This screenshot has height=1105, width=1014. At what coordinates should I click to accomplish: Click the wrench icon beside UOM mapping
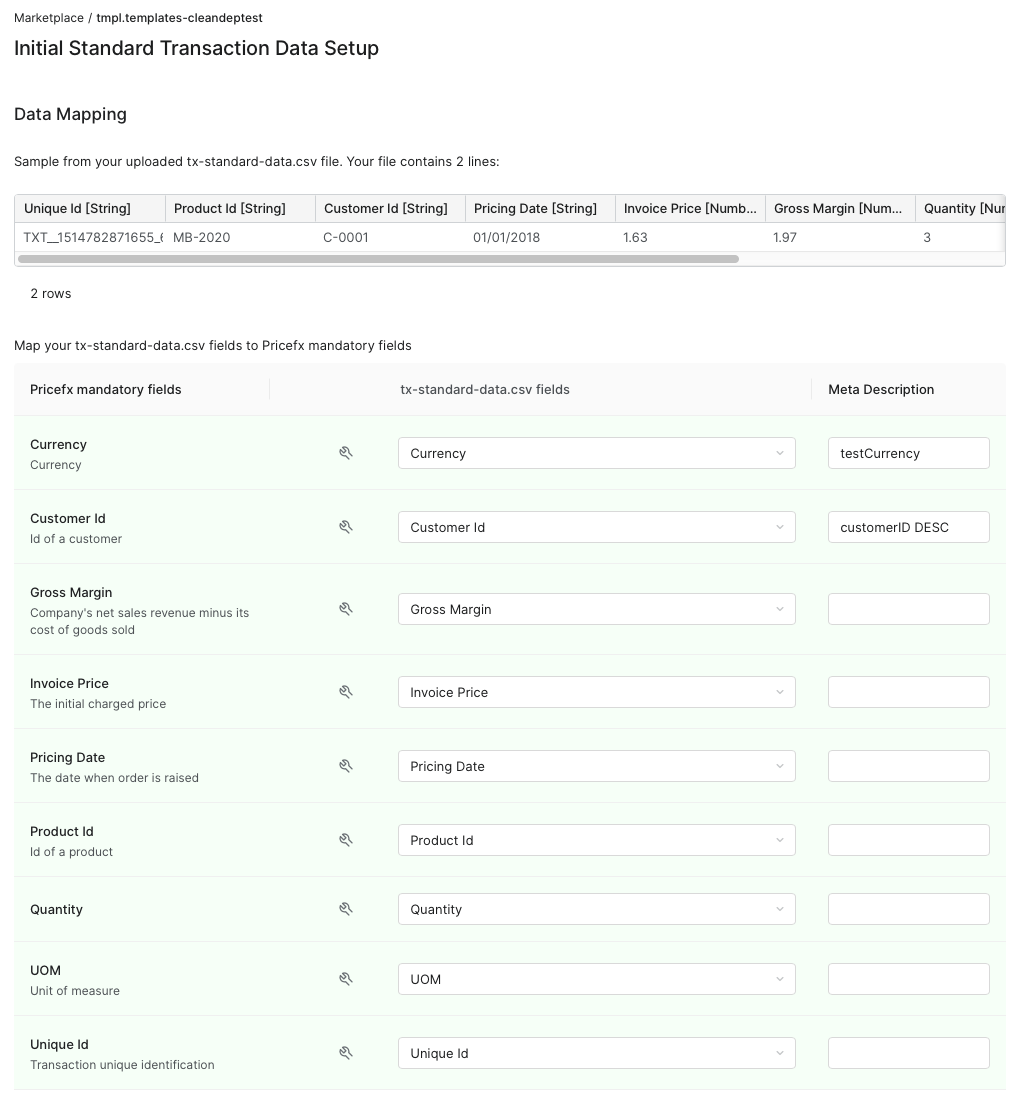tap(346, 978)
